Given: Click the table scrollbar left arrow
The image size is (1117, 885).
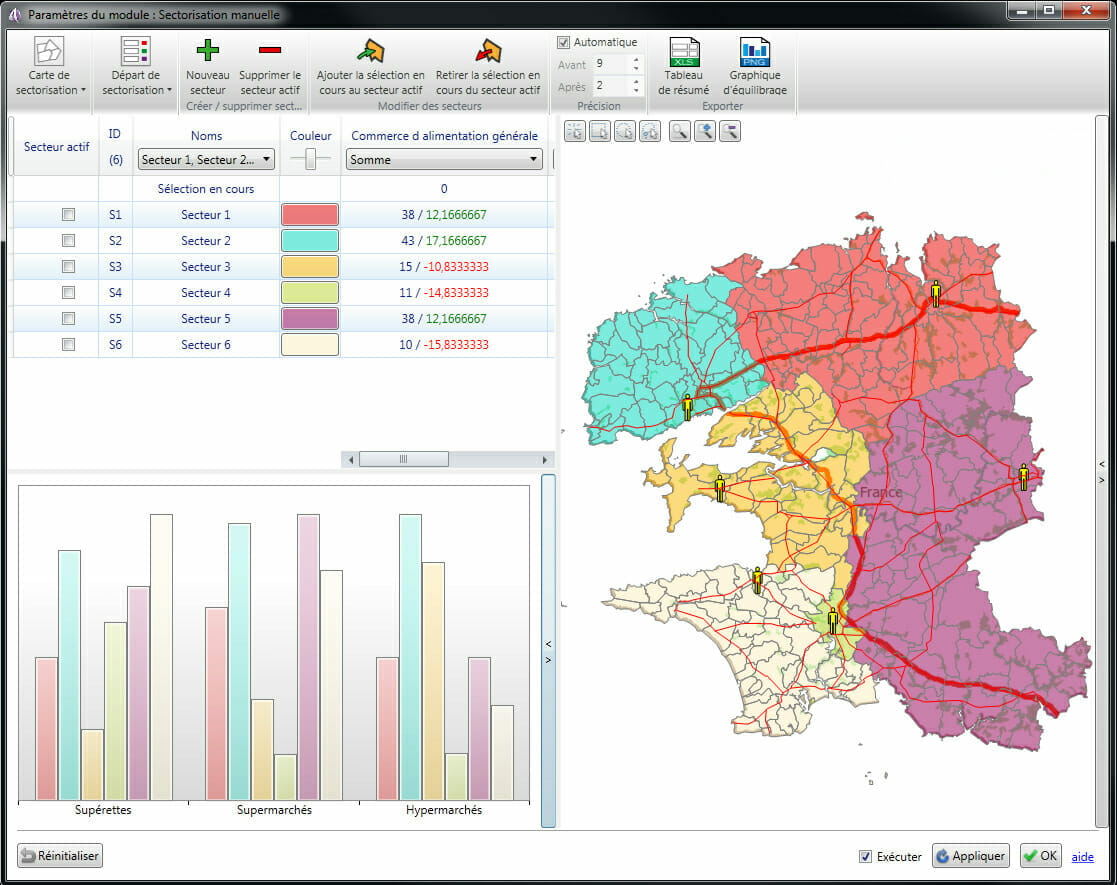Looking at the screenshot, I should pos(350,460).
